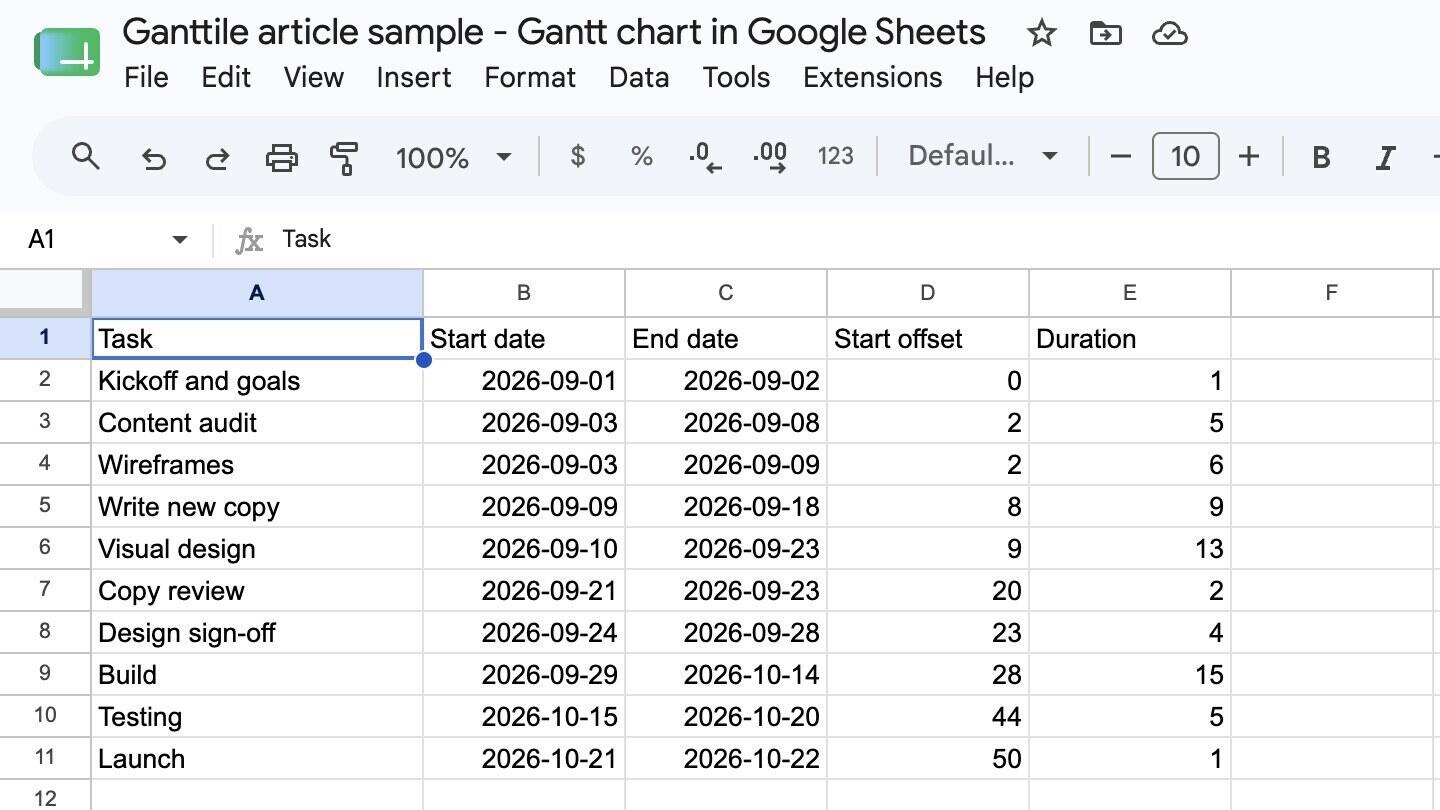Image resolution: width=1440 pixels, height=810 pixels.
Task: Select row 6 header
Action: point(45,548)
